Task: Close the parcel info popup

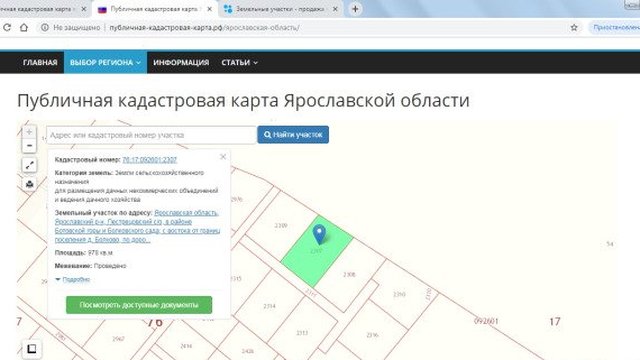Action: 223,156
